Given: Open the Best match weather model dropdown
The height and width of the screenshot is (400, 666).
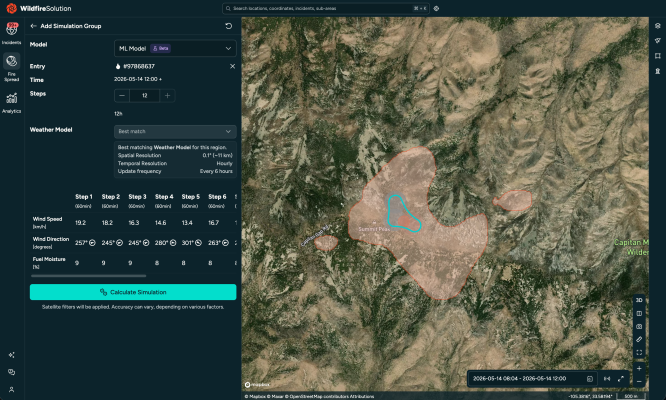Looking at the screenshot, I should click(x=175, y=131).
